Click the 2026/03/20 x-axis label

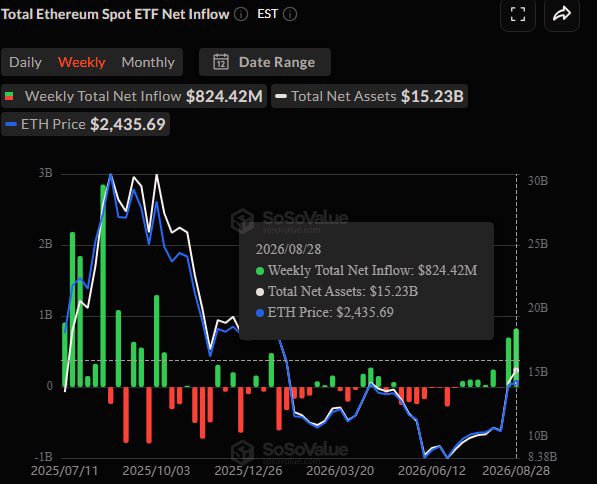click(x=340, y=471)
